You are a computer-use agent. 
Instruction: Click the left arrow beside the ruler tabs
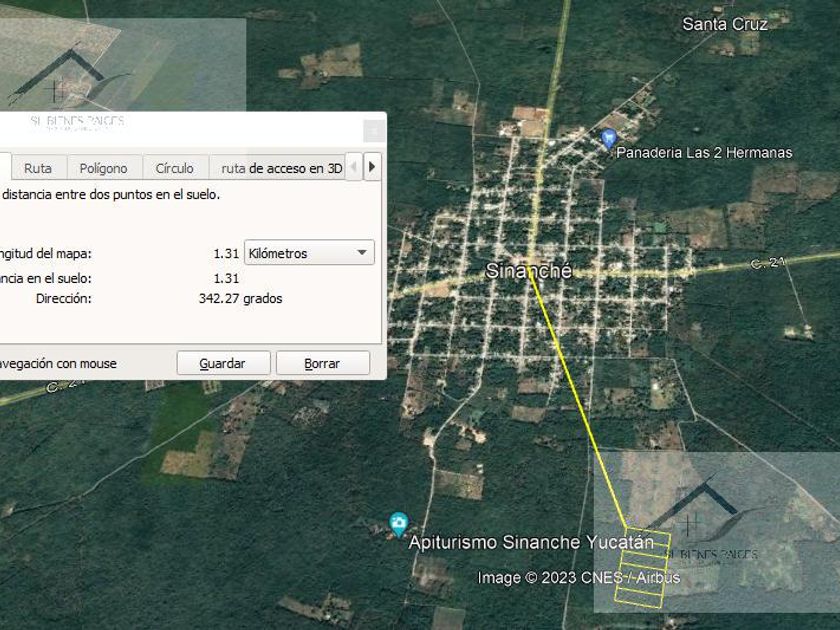click(353, 167)
